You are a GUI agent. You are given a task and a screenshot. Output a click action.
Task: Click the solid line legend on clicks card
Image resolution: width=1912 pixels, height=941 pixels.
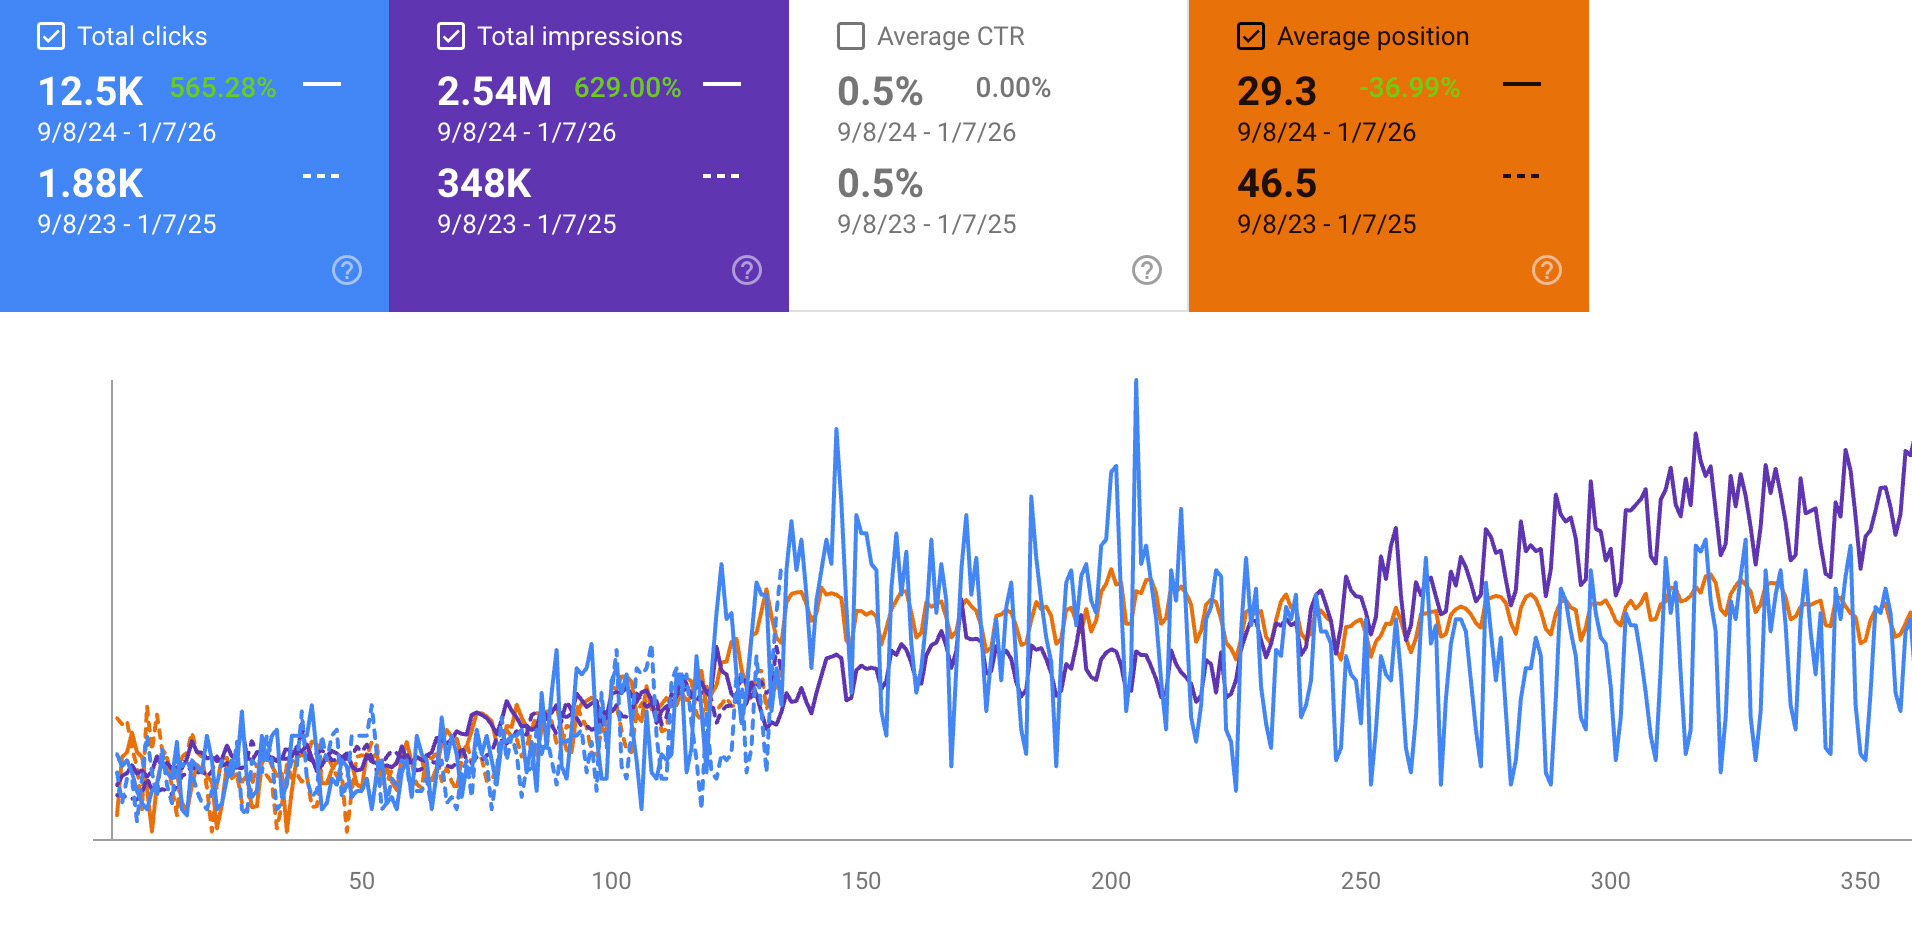point(322,85)
